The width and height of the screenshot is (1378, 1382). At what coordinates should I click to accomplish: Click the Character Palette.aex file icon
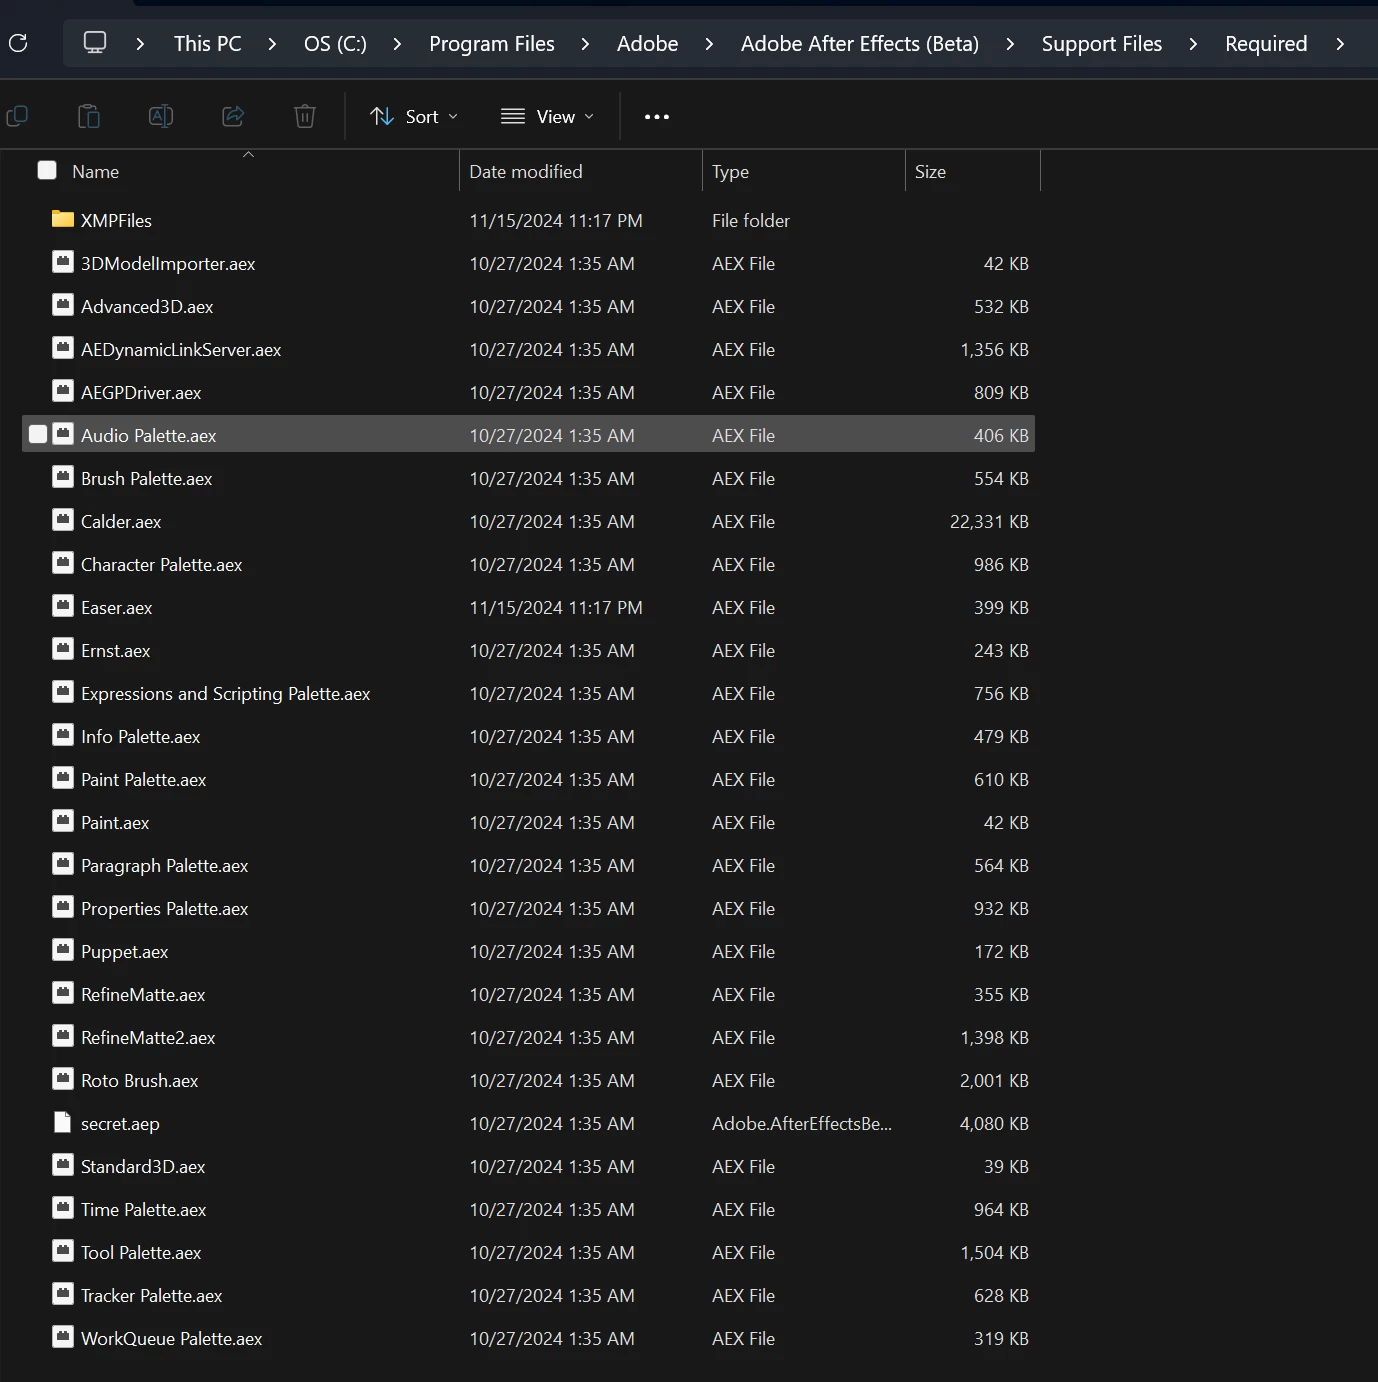tap(63, 563)
